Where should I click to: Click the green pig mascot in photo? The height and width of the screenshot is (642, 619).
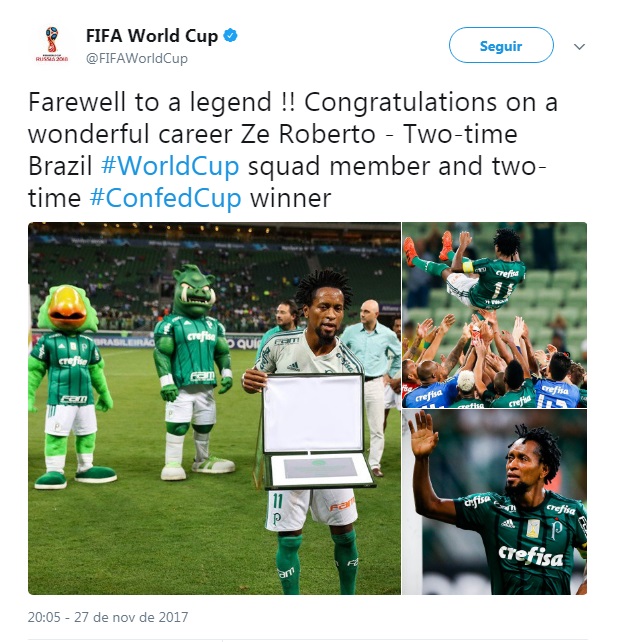(194, 371)
